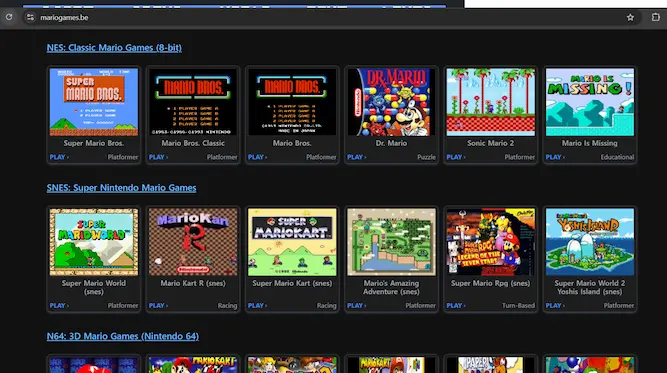667x373 pixels.
Task: Click PLAY under Sonic Mario 2
Action: tap(455, 157)
